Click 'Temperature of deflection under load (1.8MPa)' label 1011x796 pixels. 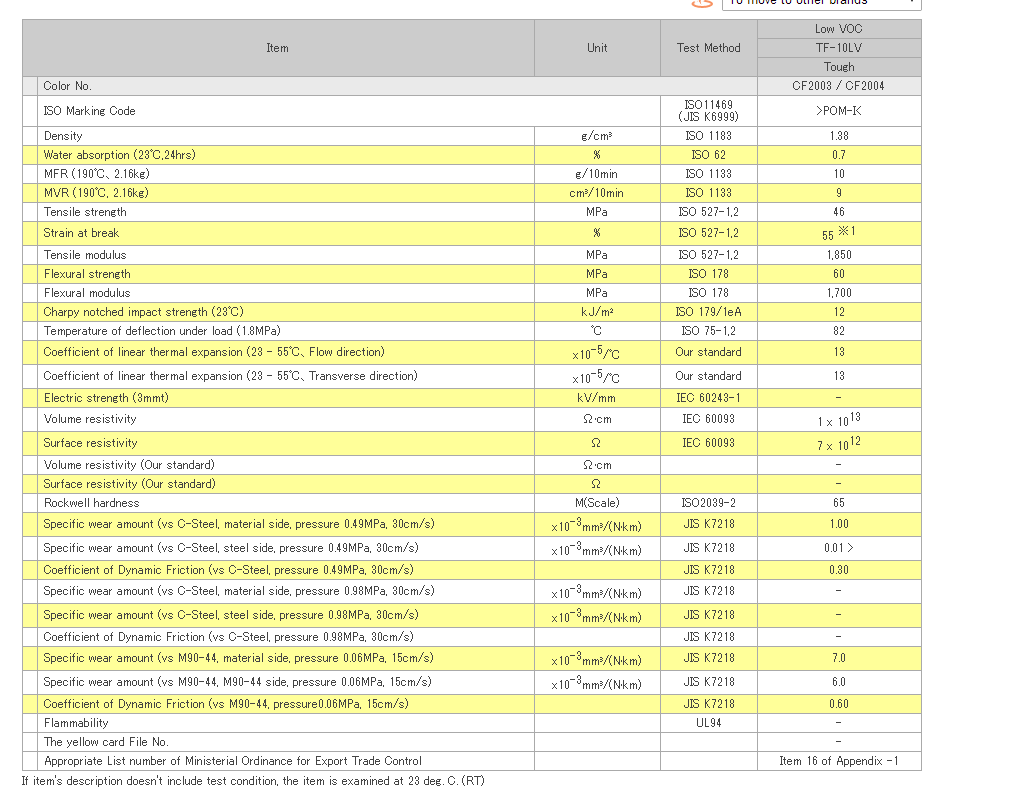click(162, 331)
